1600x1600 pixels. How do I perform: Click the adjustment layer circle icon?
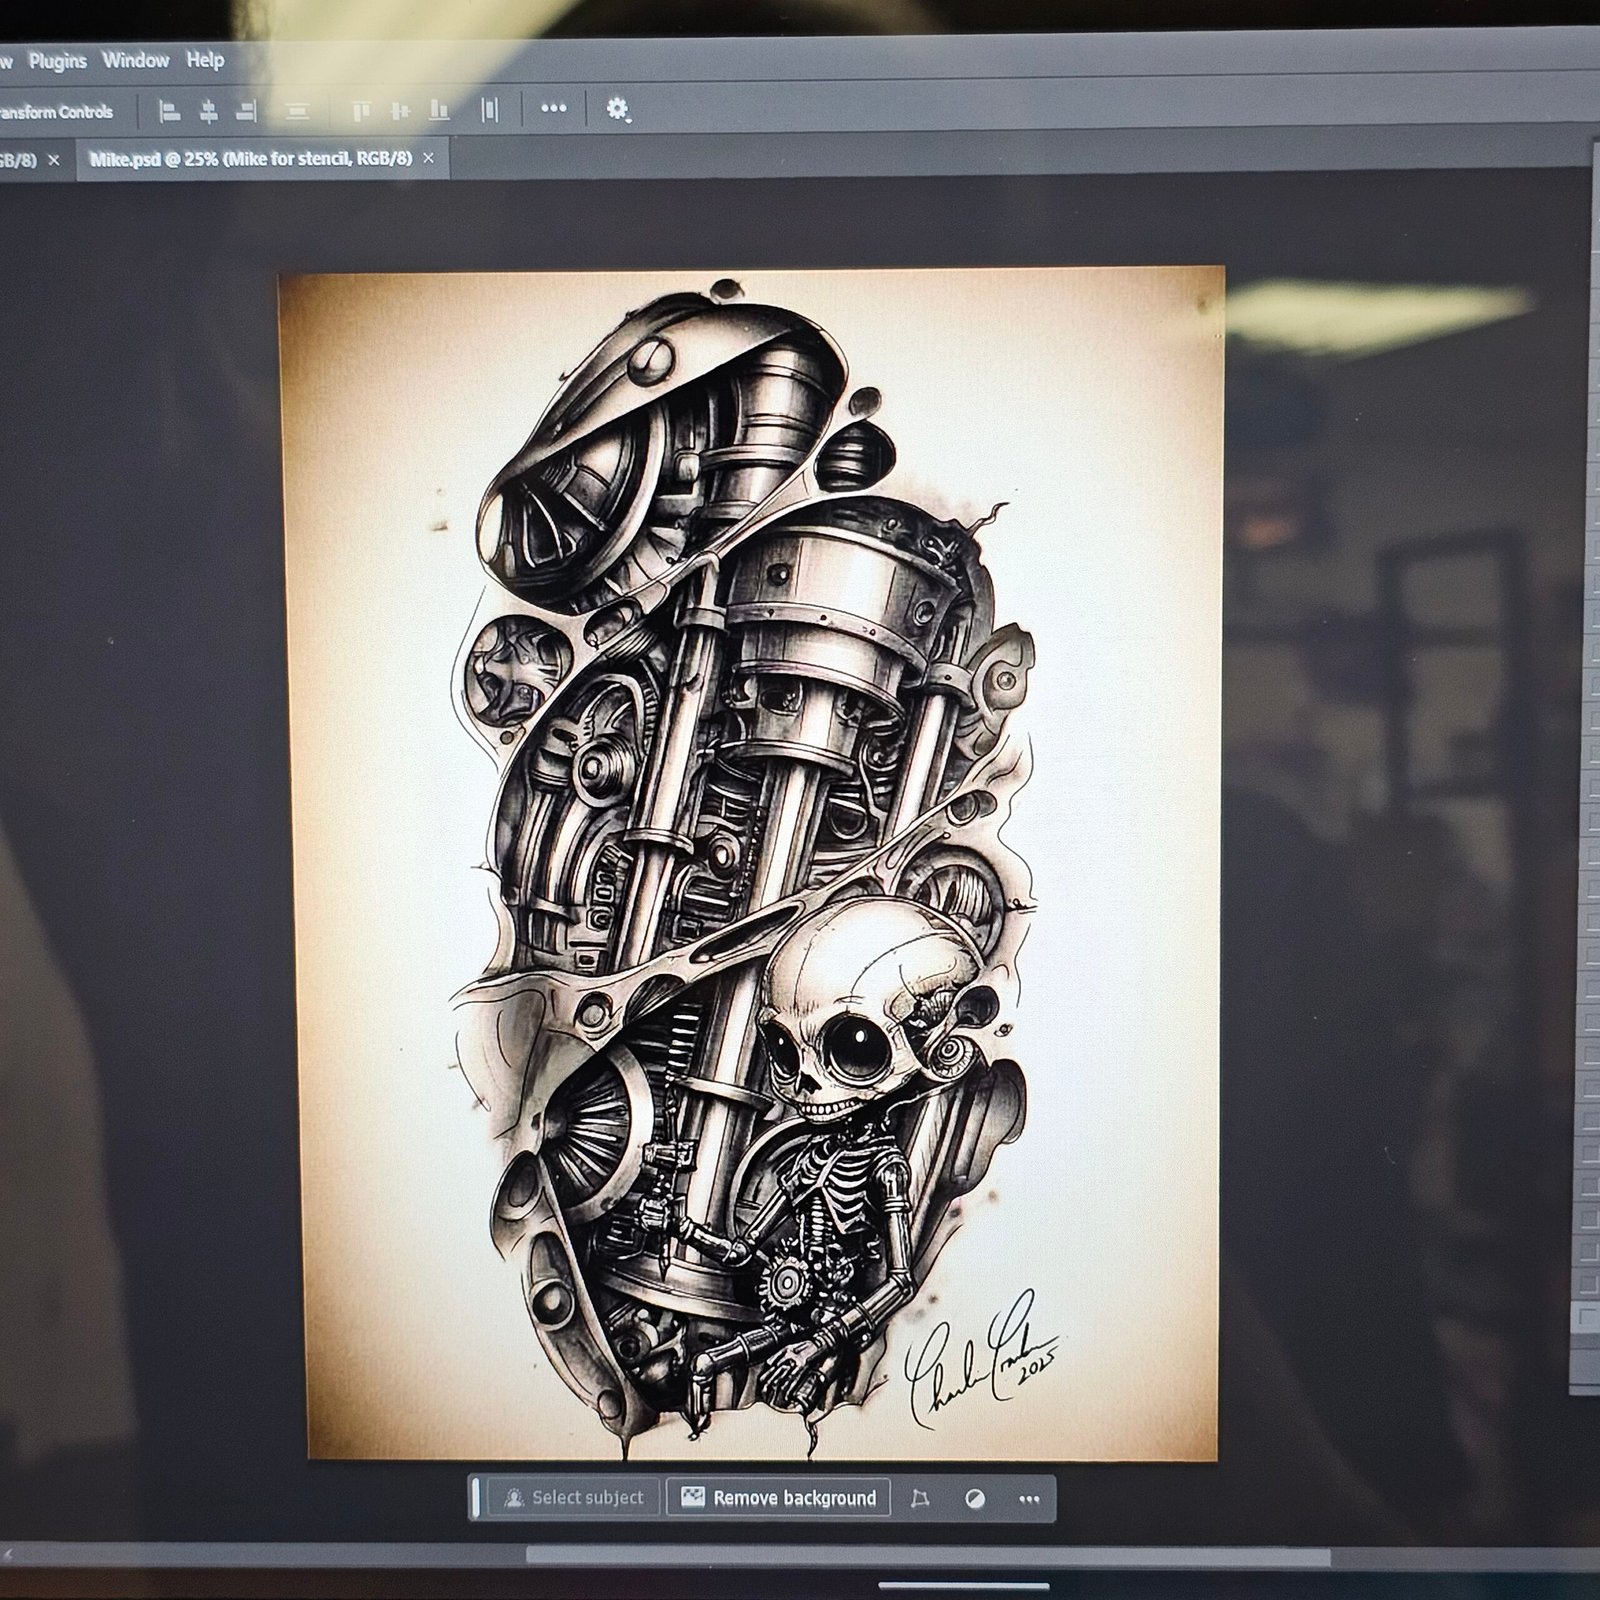[975, 1498]
